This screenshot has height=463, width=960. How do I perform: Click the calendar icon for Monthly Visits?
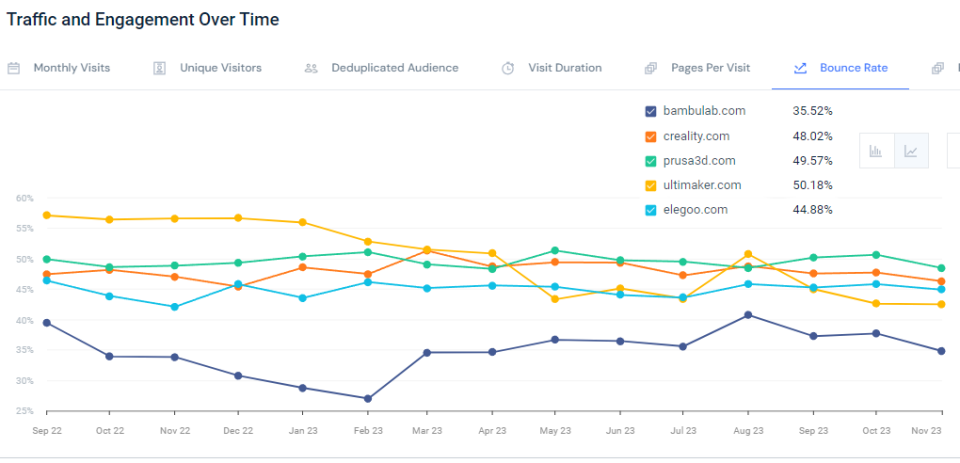(x=14, y=68)
